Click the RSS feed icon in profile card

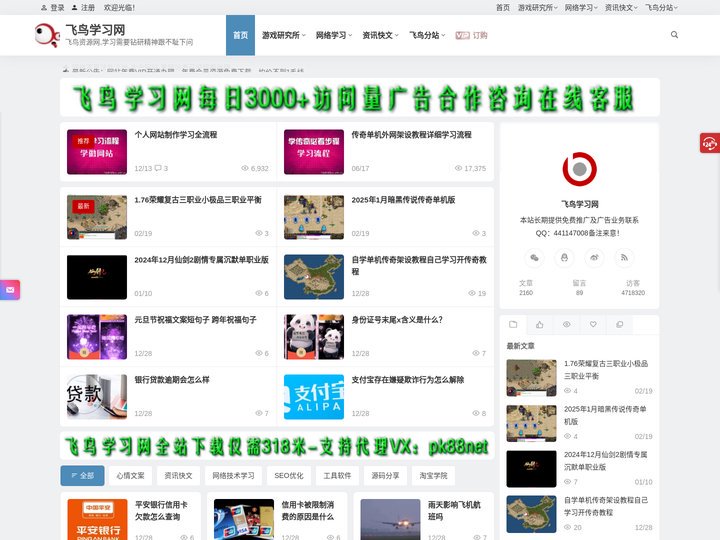(x=624, y=258)
